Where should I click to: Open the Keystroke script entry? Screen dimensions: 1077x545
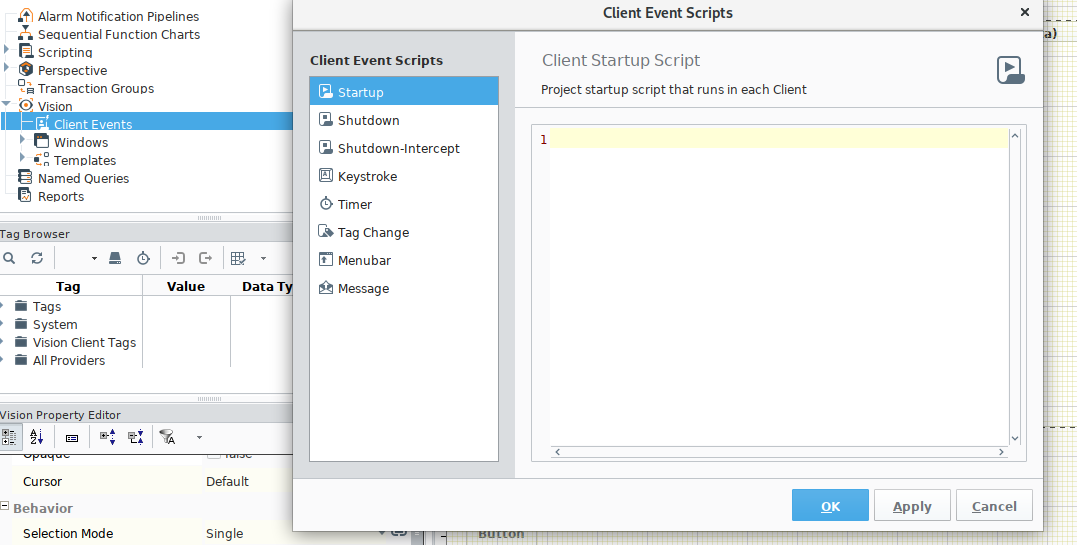pos(367,176)
